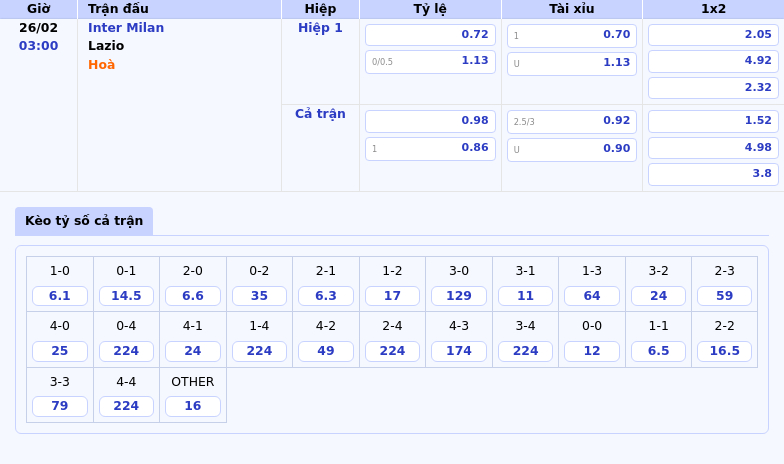
Task: Pick the 1-1 score odds 6.5
Action: (x=658, y=350)
